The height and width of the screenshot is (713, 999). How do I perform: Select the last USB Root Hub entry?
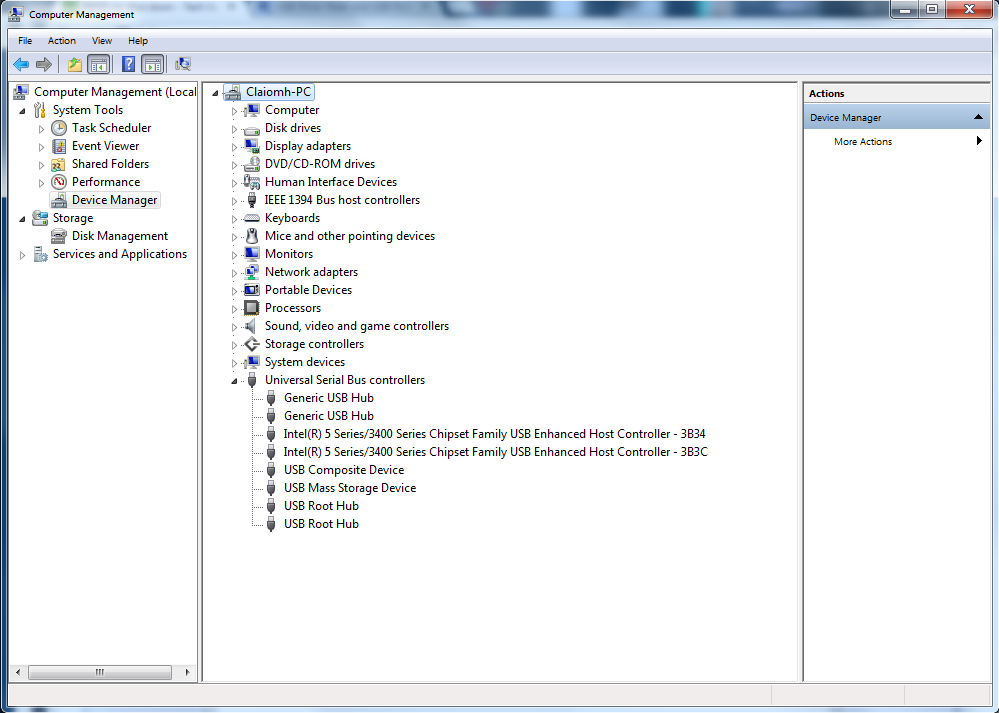pos(321,524)
